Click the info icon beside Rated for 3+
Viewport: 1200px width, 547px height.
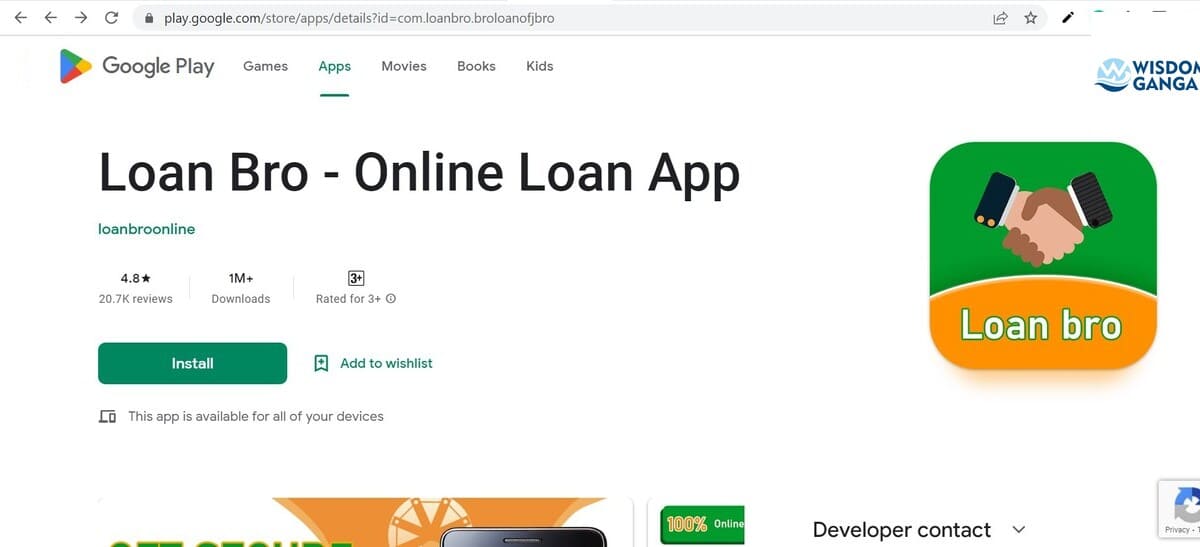391,299
